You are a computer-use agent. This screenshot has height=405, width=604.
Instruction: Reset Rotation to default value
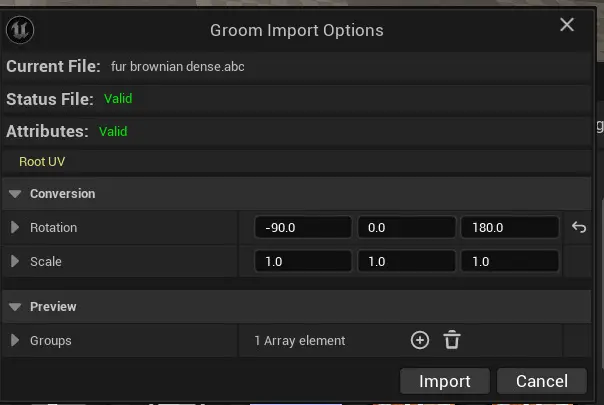pyautogui.click(x=578, y=227)
